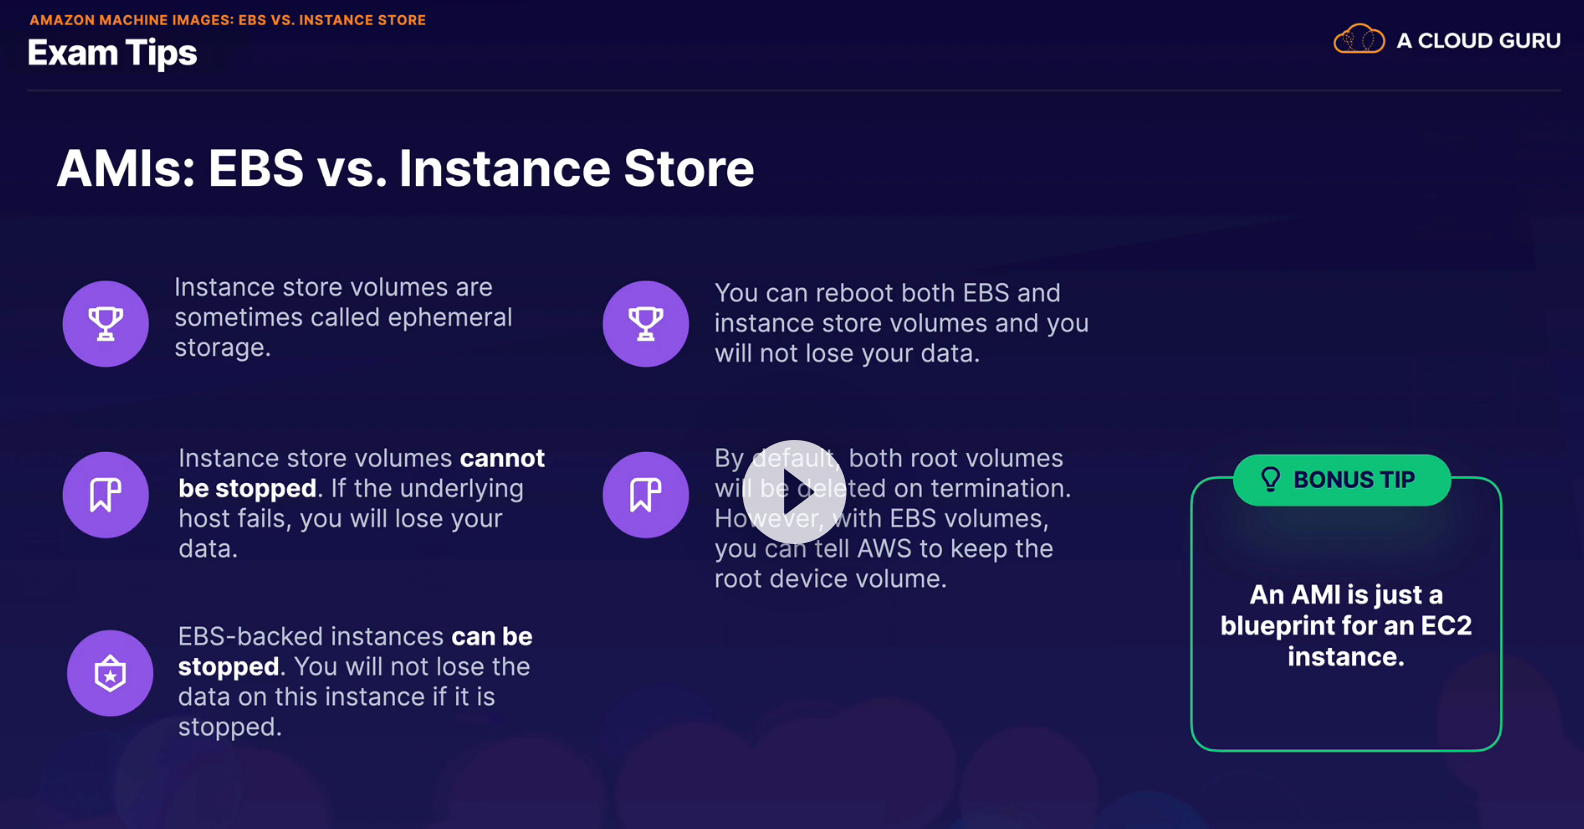This screenshot has height=829, width=1584.
Task: Click the 'Exam Tips' slide title
Action: tap(112, 53)
